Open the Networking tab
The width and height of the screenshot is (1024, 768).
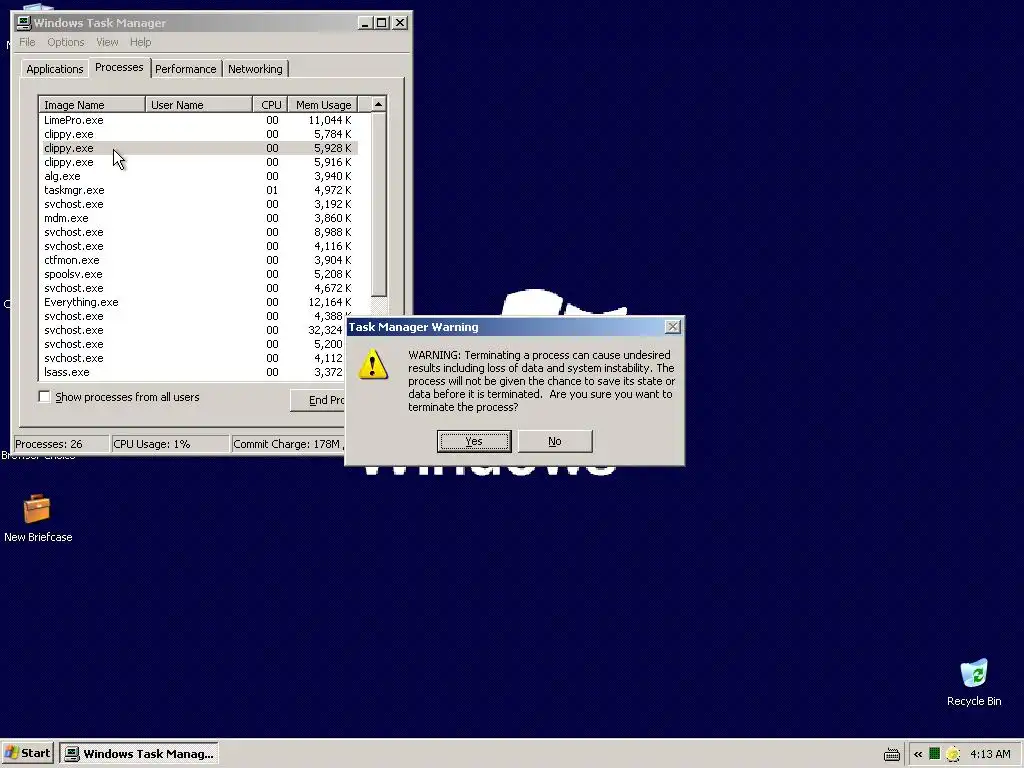pyautogui.click(x=255, y=69)
